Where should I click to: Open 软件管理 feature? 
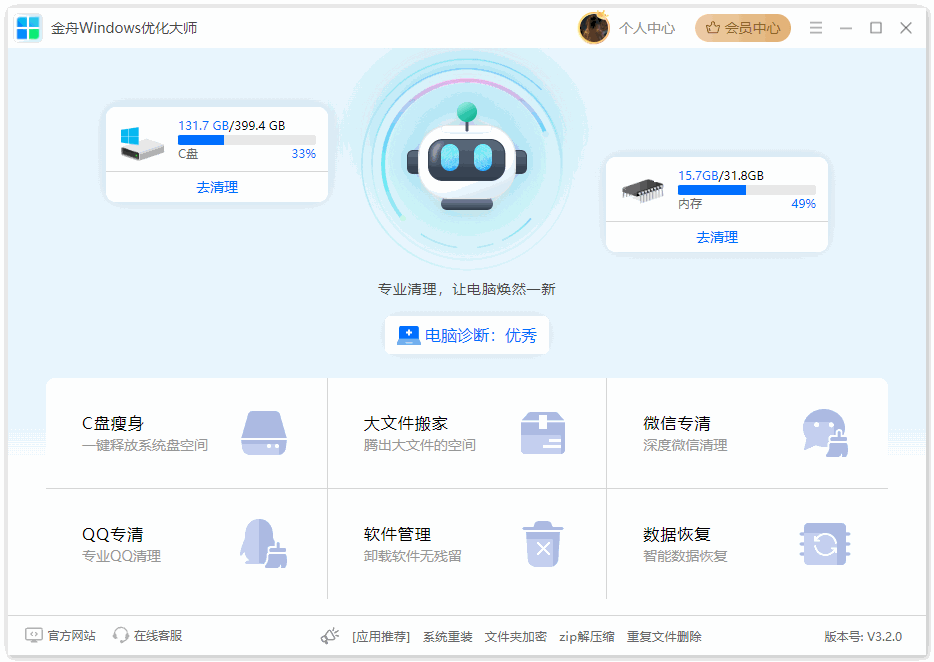point(467,544)
